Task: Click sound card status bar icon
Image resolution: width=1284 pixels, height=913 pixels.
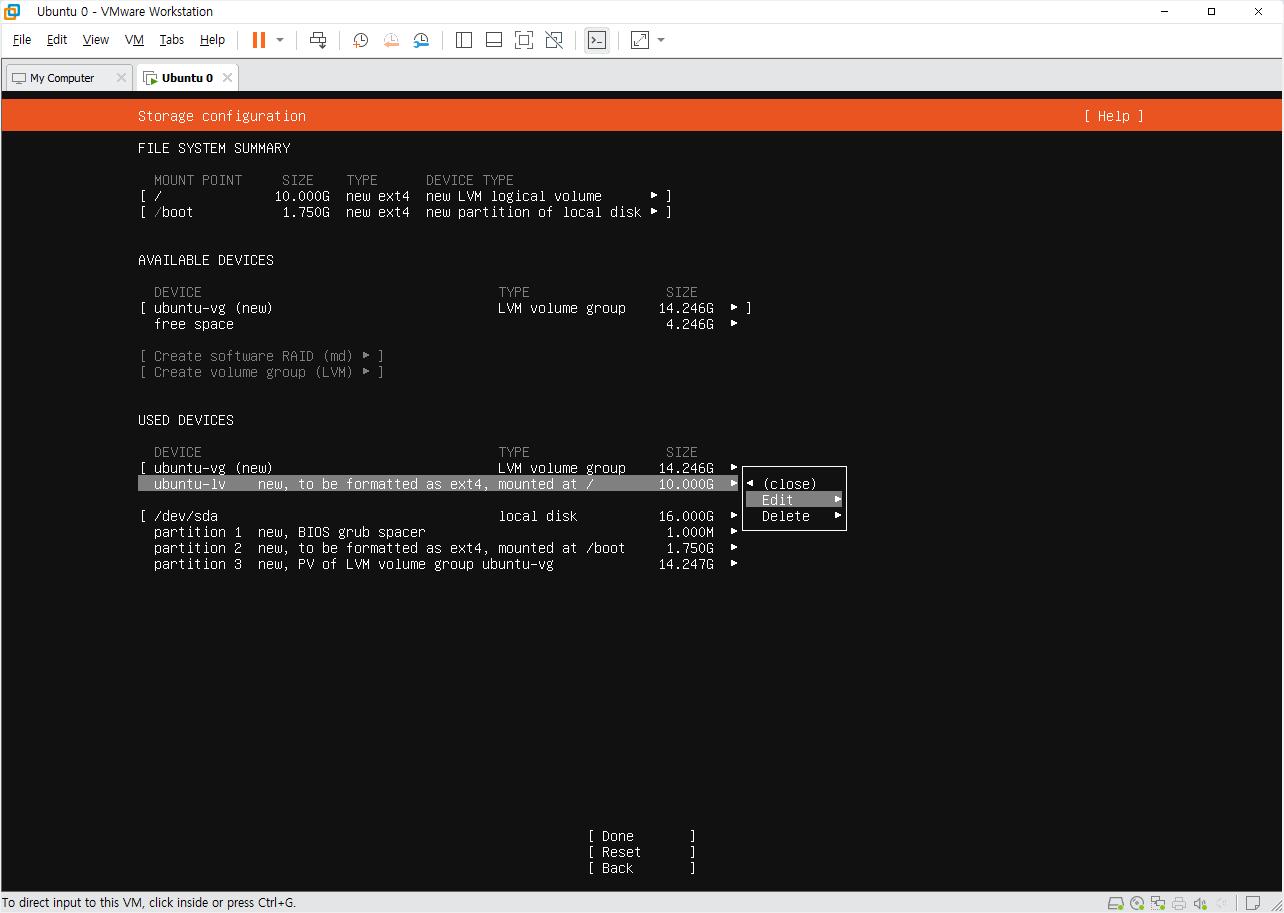Action: [1200, 903]
